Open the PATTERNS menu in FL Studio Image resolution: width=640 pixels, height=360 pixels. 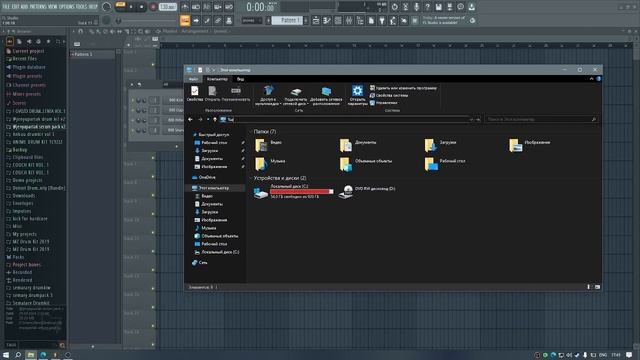pyautogui.click(x=39, y=7)
